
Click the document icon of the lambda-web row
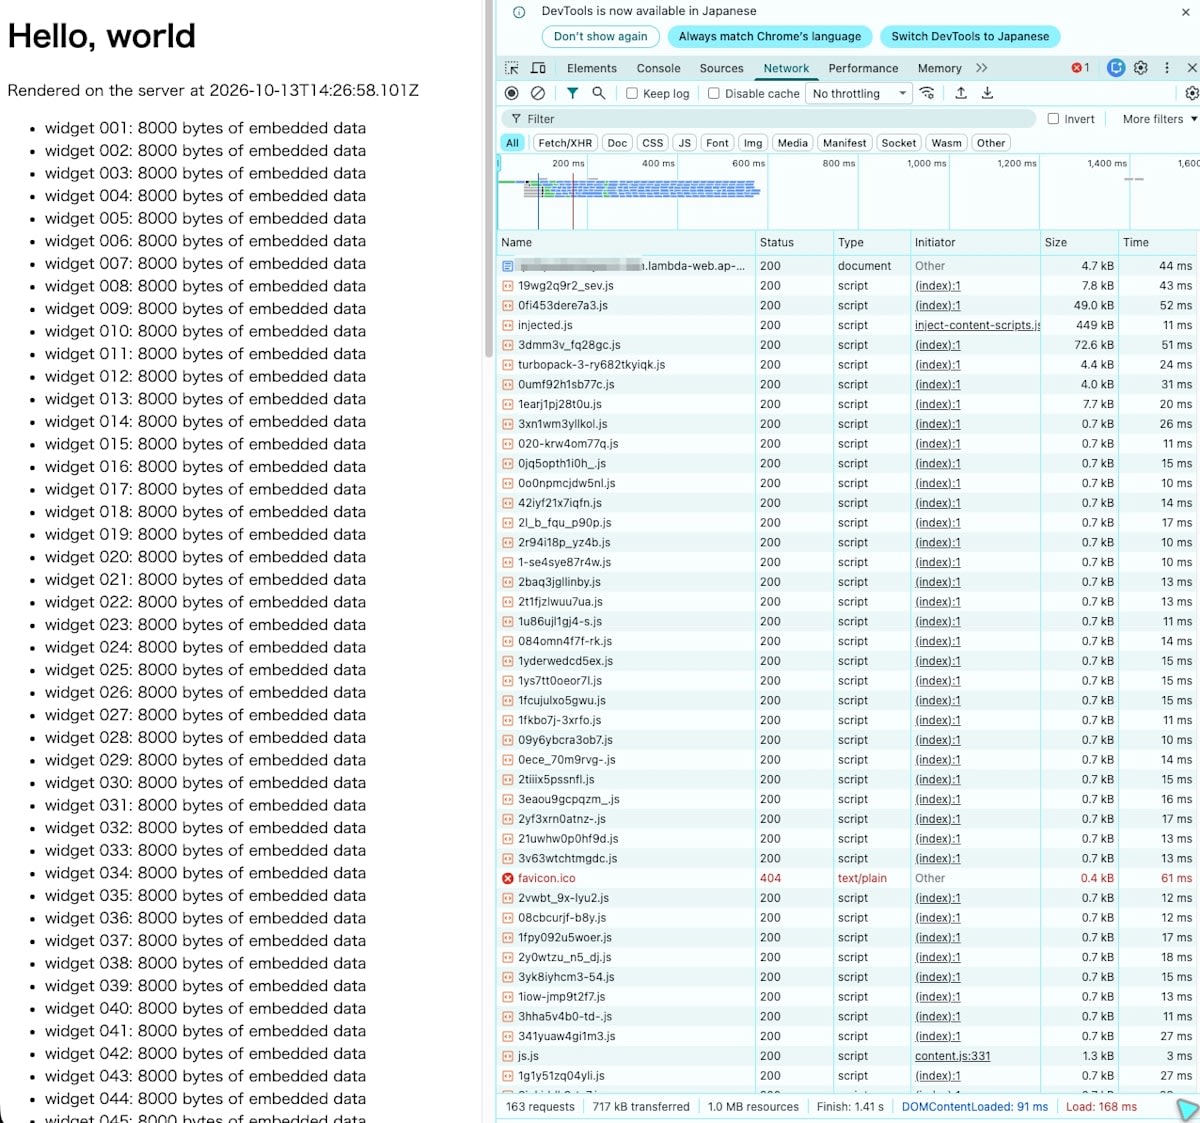(508, 266)
